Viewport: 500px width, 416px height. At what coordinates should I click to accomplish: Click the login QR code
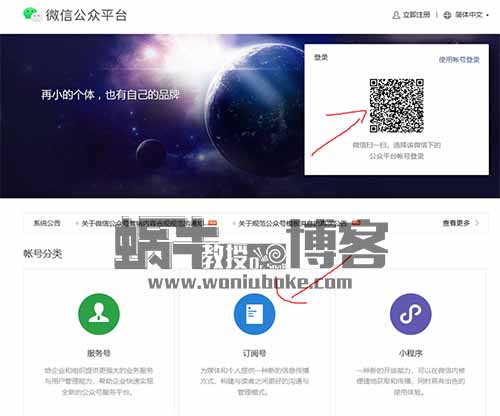point(396,106)
